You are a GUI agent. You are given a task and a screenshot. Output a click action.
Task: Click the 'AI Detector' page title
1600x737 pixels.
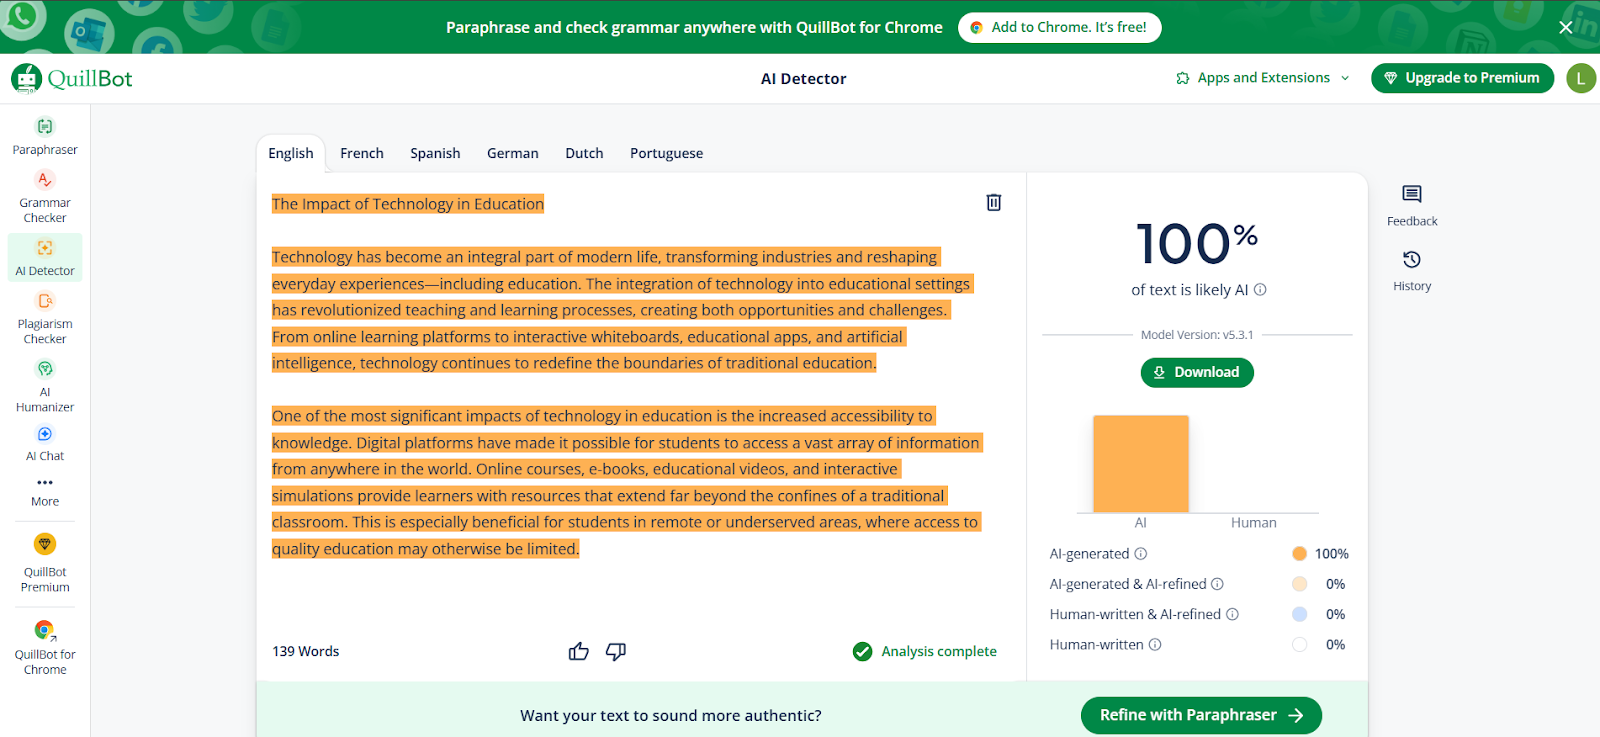pyautogui.click(x=803, y=78)
